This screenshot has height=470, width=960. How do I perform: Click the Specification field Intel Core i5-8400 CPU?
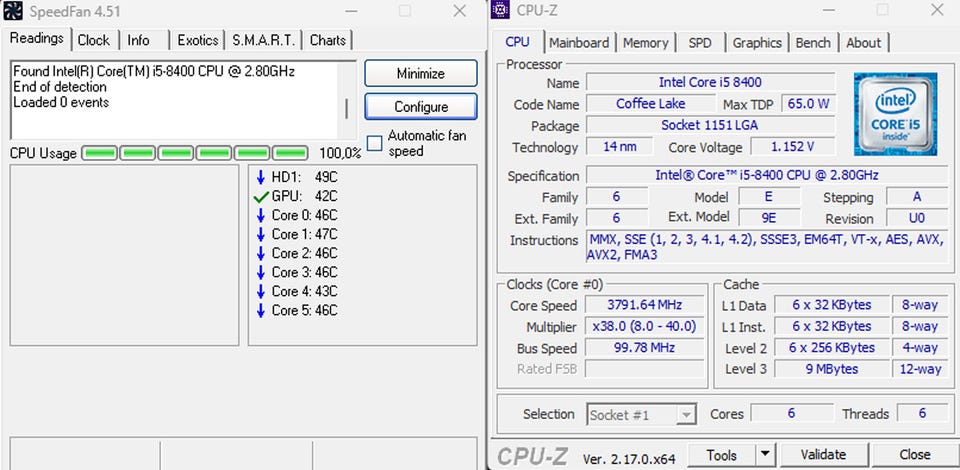767,175
